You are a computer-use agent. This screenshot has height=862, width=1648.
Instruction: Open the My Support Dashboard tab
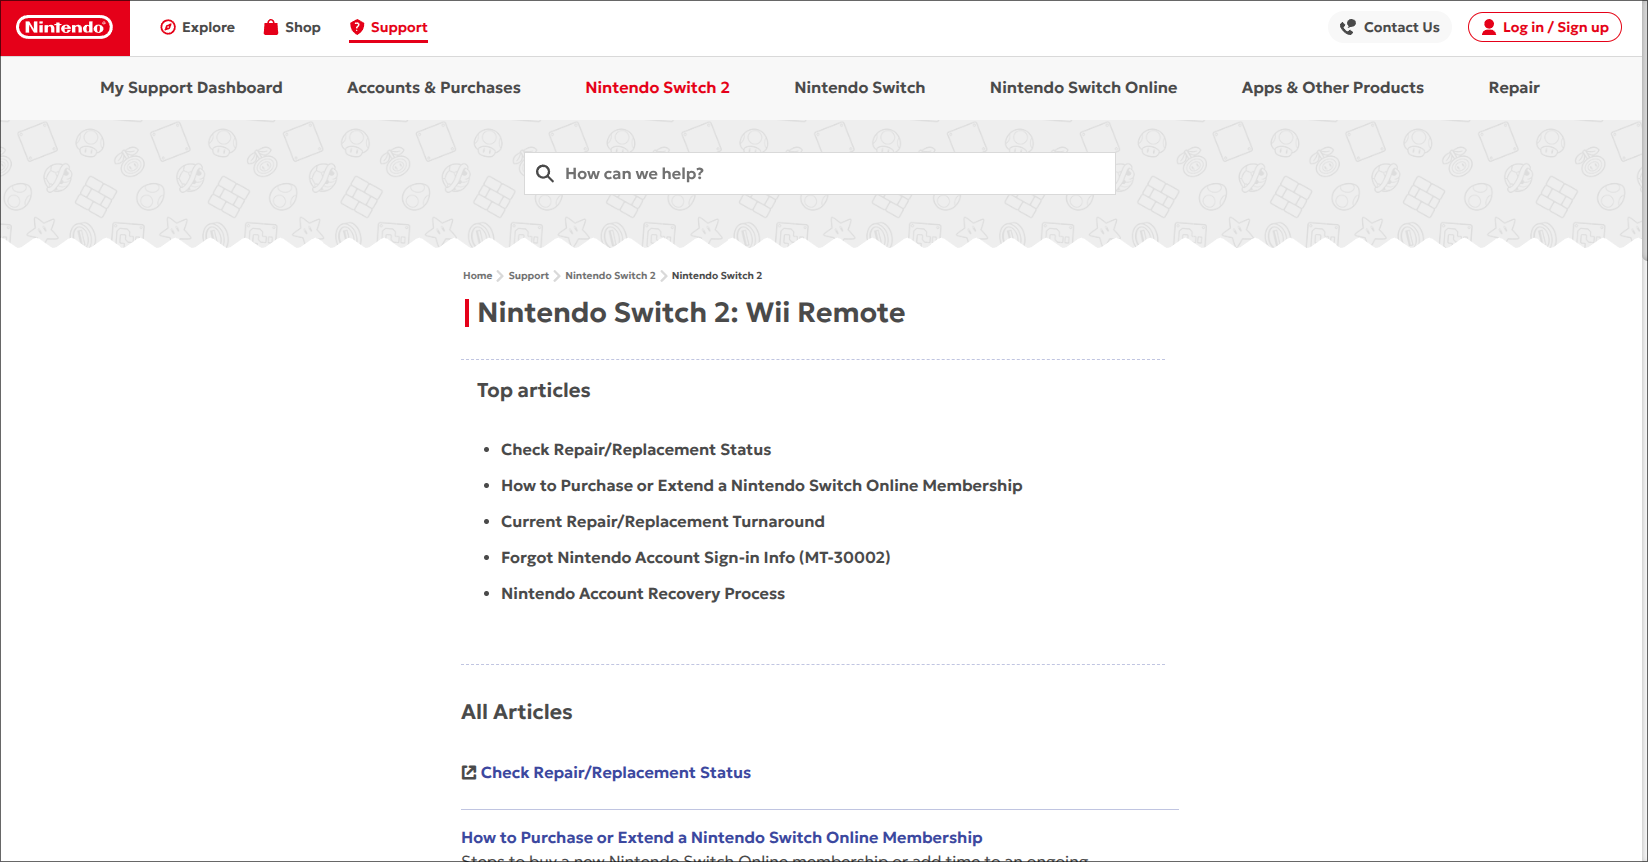(x=191, y=88)
